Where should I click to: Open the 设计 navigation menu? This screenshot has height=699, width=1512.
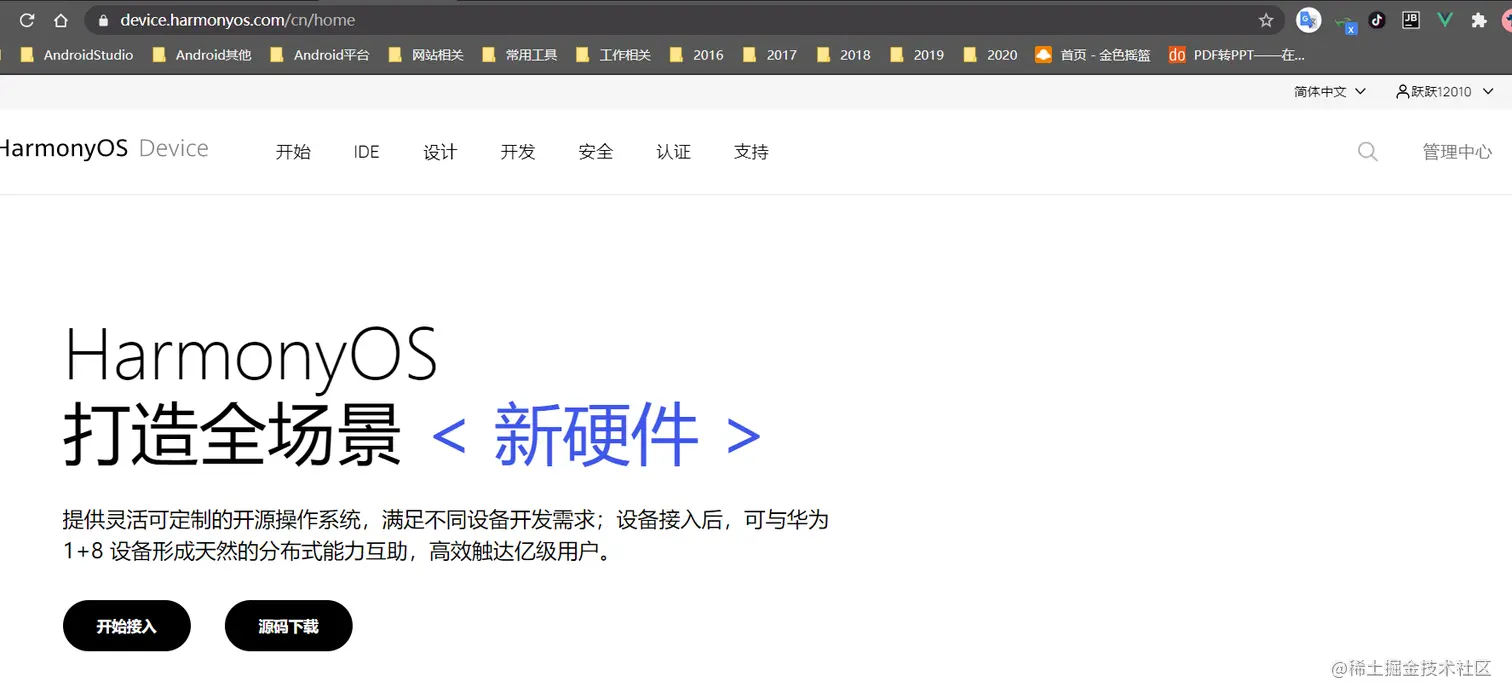[x=440, y=152]
